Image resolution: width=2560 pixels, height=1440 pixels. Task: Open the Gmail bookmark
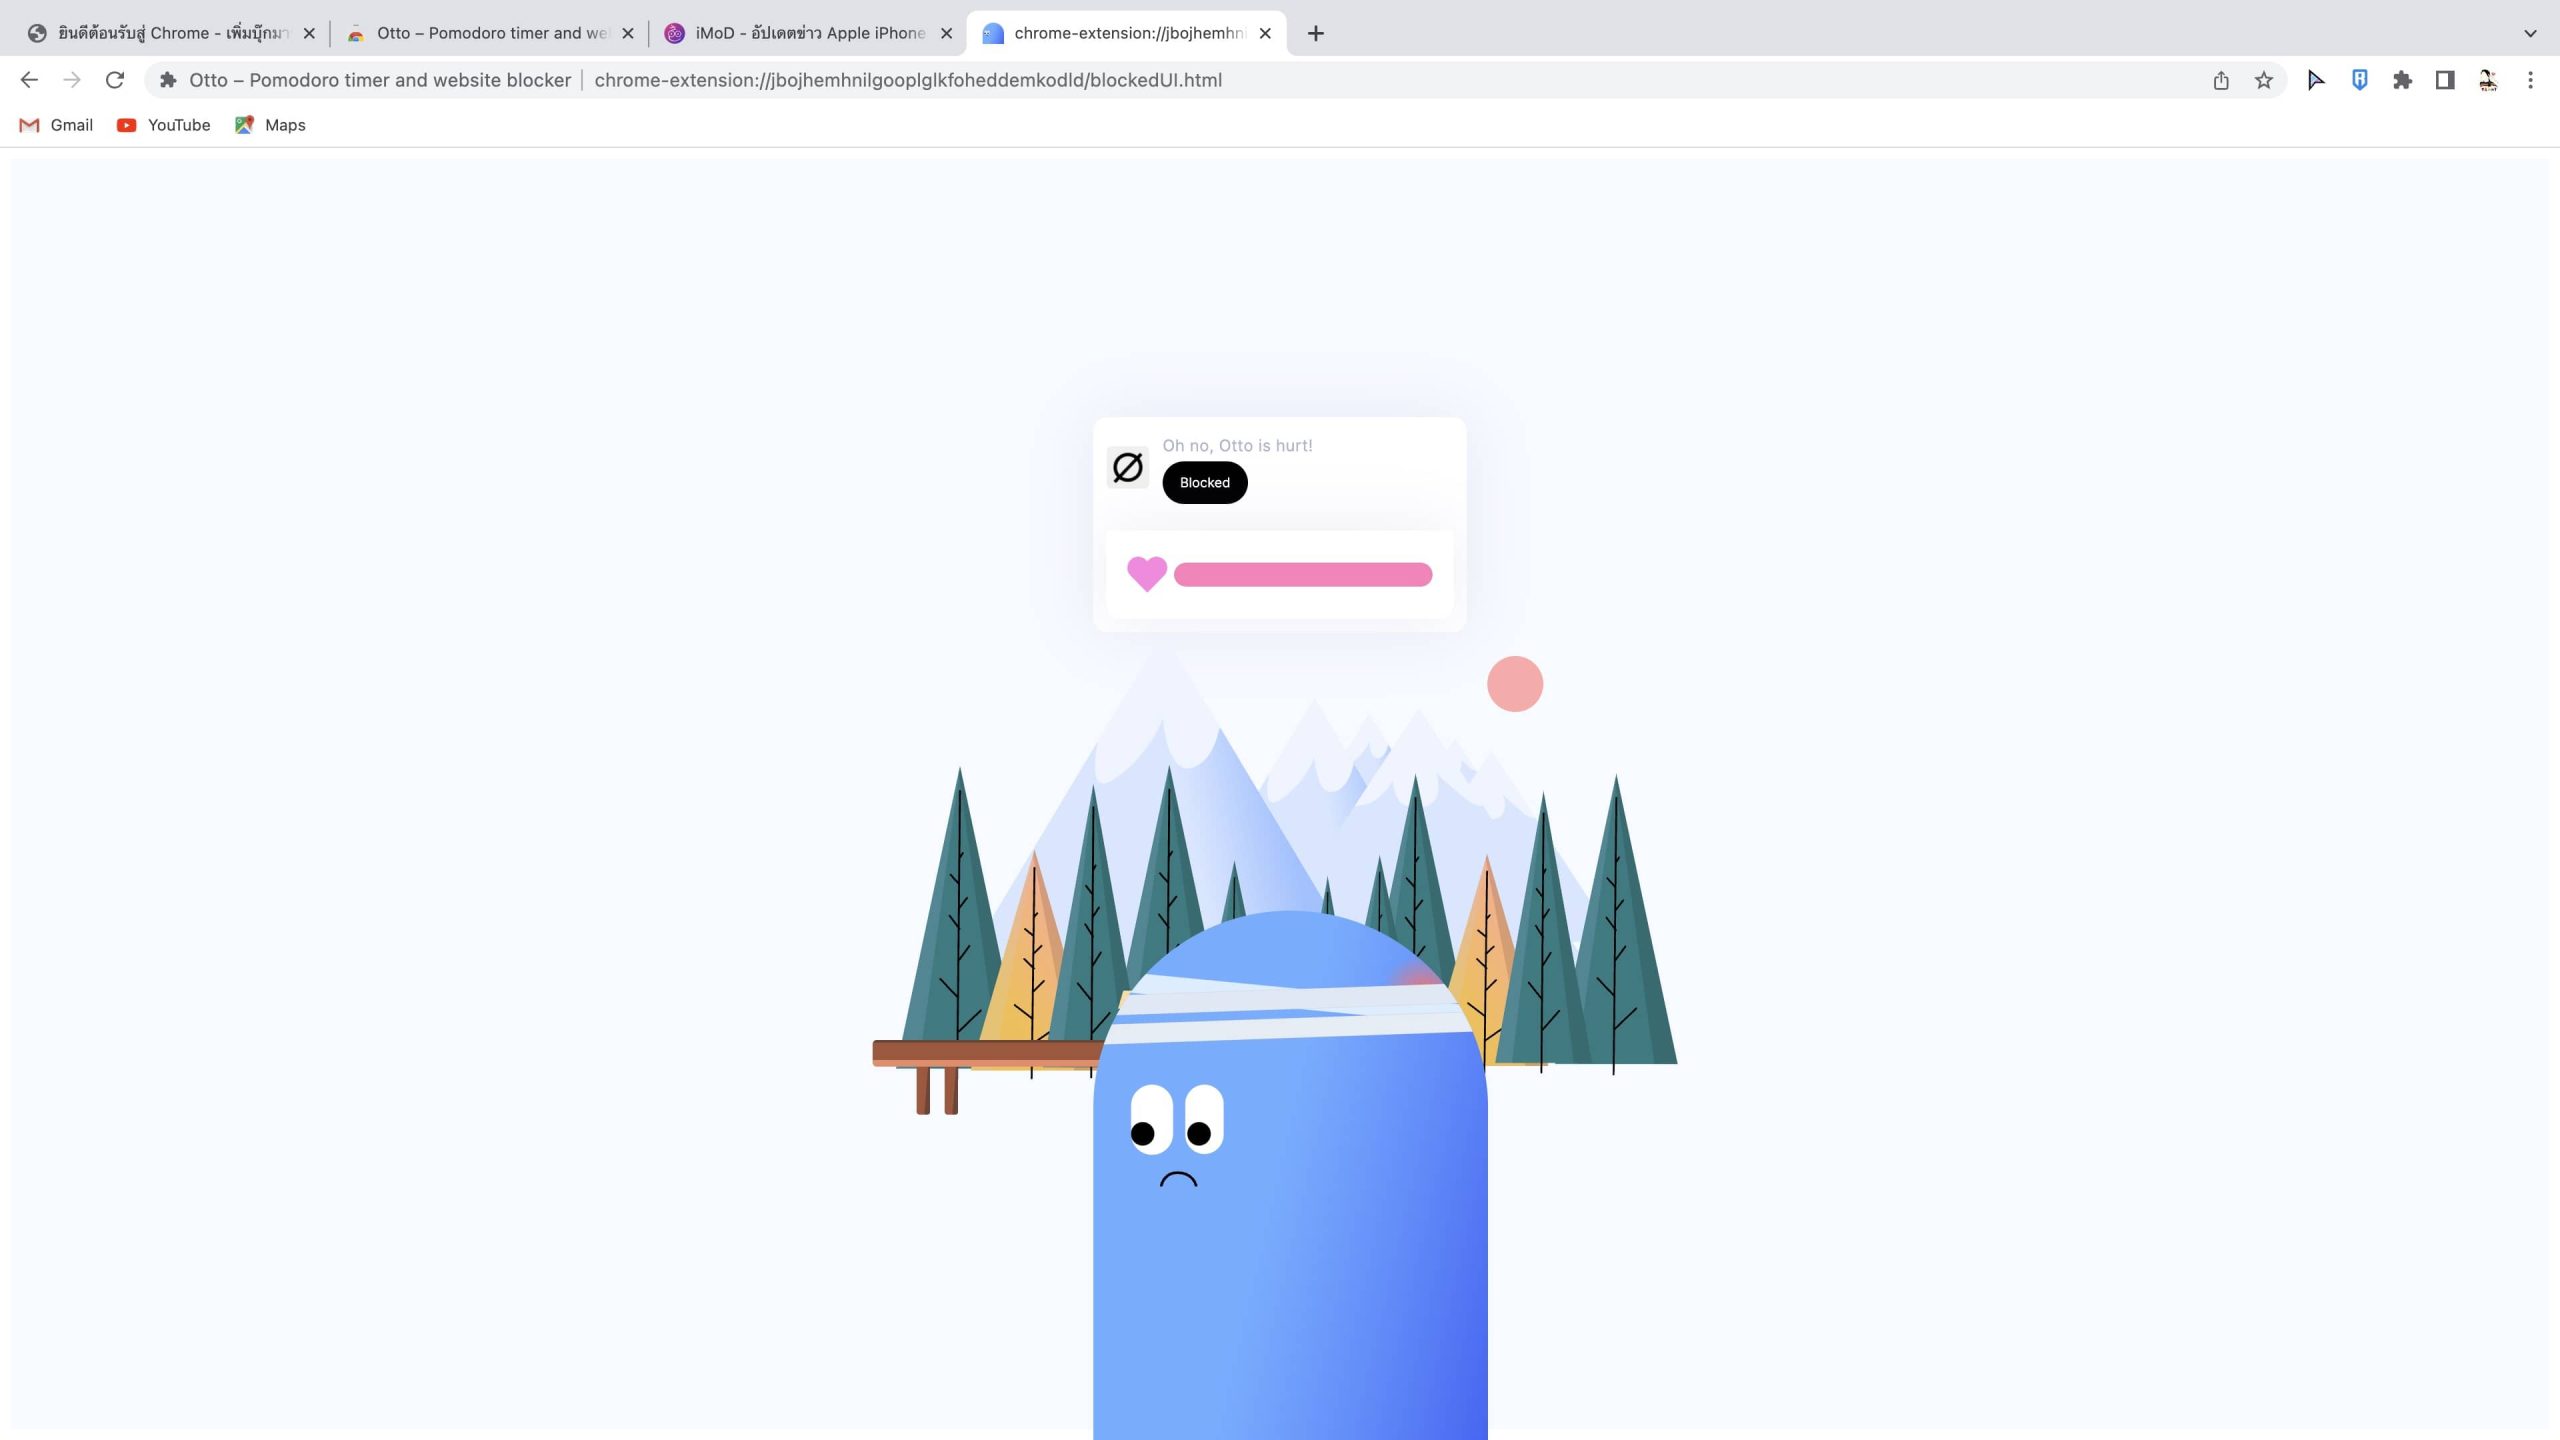pos(57,125)
